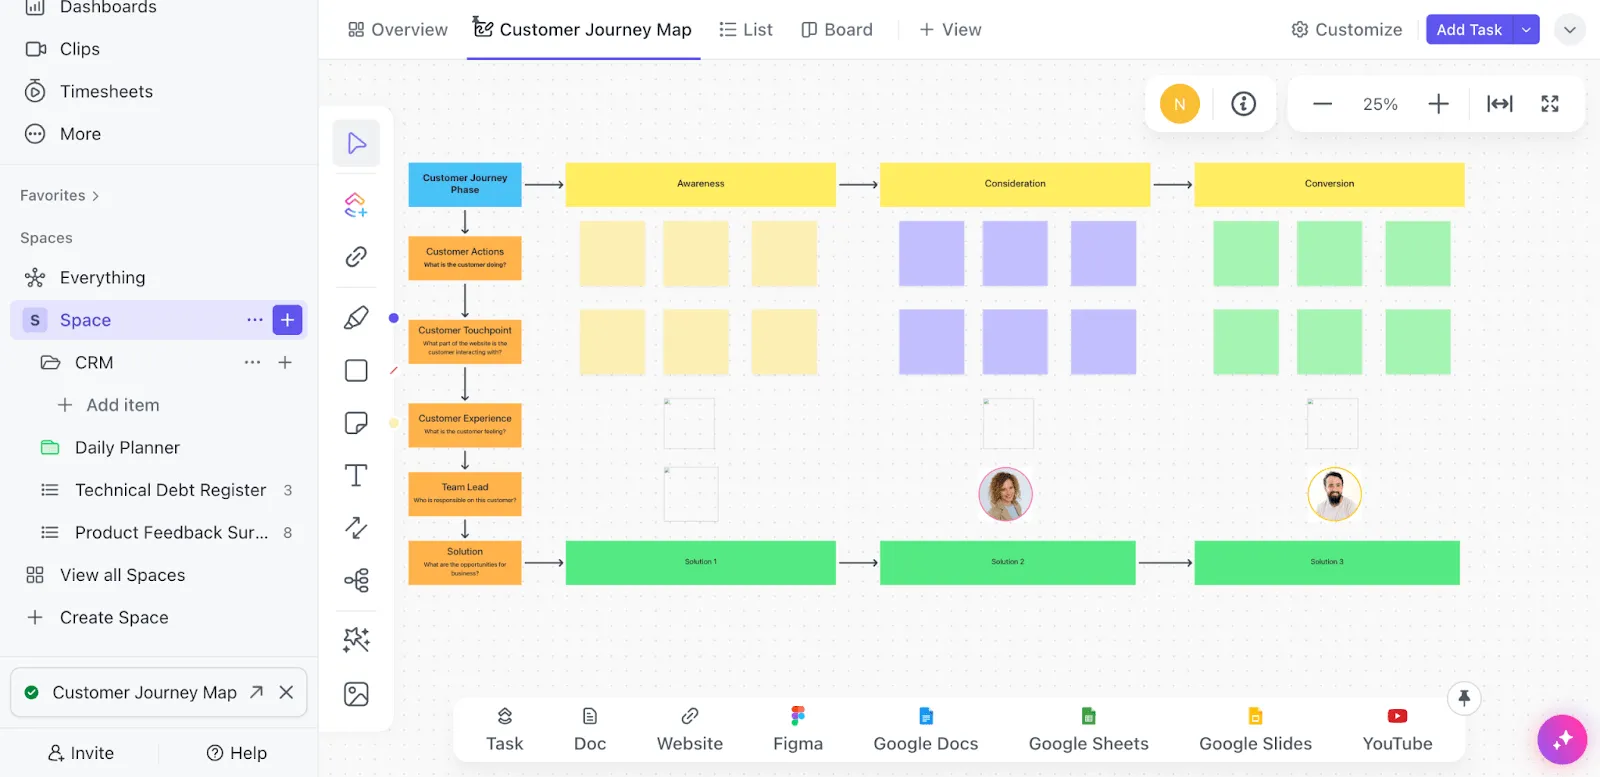
Task: Insert a YouTube embed
Action: (1398, 729)
